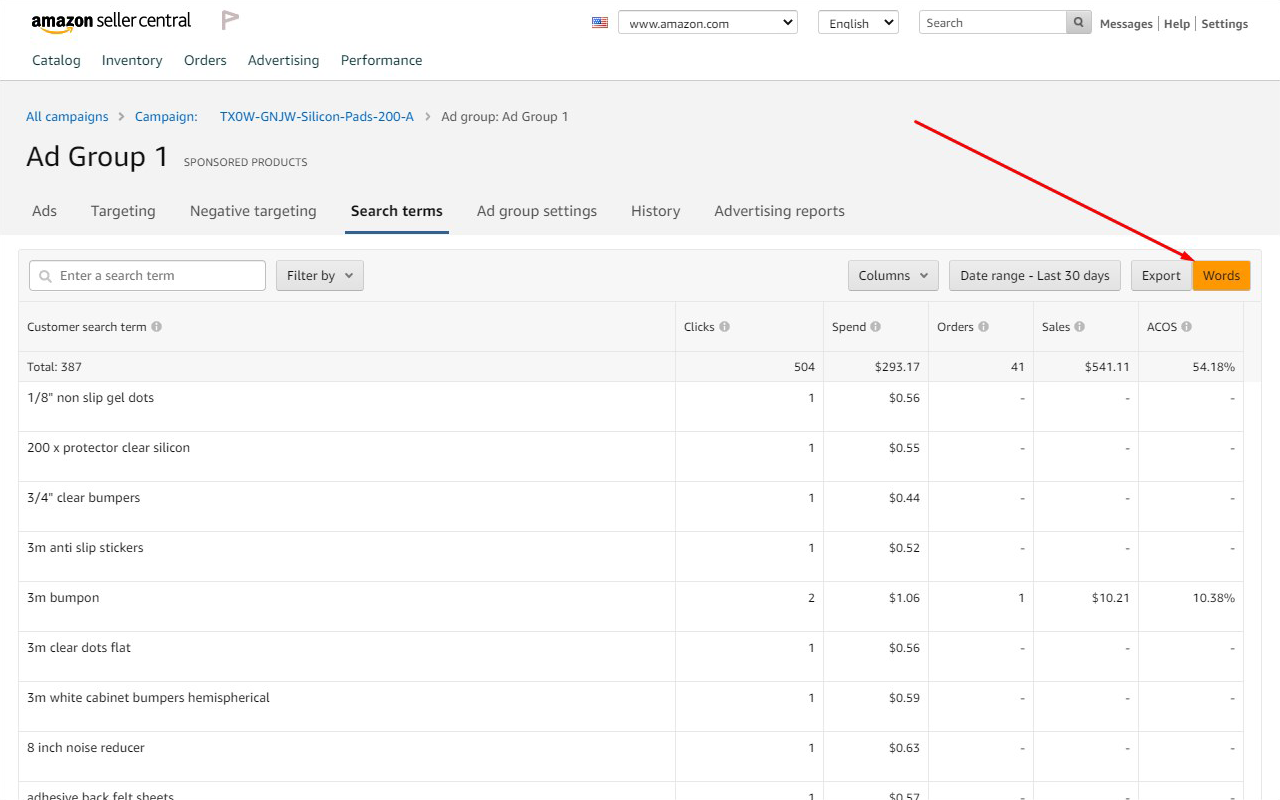Click info icon beside ACOS column
This screenshot has width=1280, height=800.
(1186, 327)
